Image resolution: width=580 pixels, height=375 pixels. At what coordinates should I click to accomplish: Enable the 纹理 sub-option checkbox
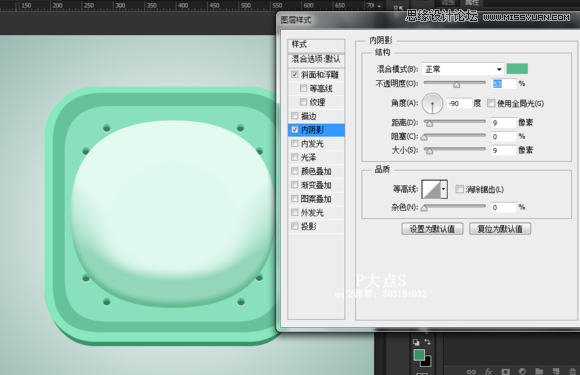tap(303, 102)
